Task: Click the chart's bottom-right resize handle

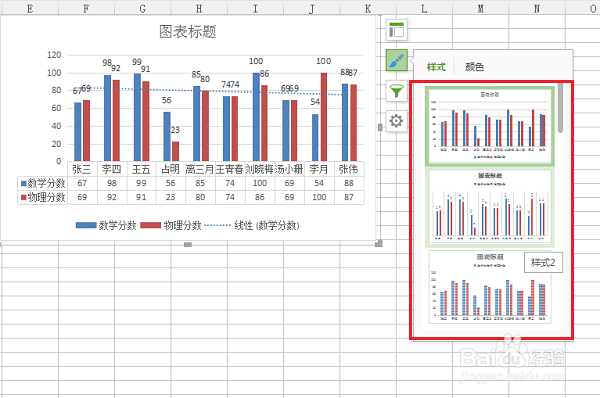Action: 378,243
